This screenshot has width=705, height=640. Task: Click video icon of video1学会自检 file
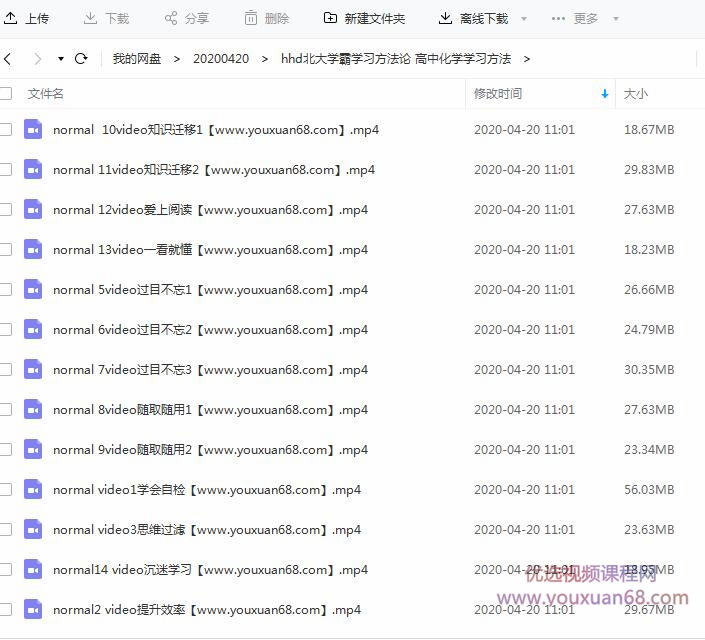(33, 490)
